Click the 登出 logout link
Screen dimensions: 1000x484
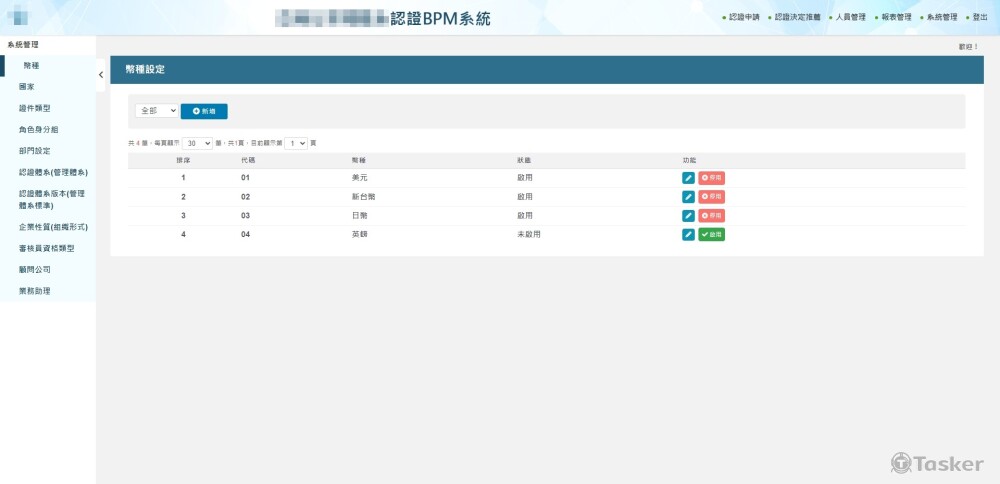(x=979, y=17)
